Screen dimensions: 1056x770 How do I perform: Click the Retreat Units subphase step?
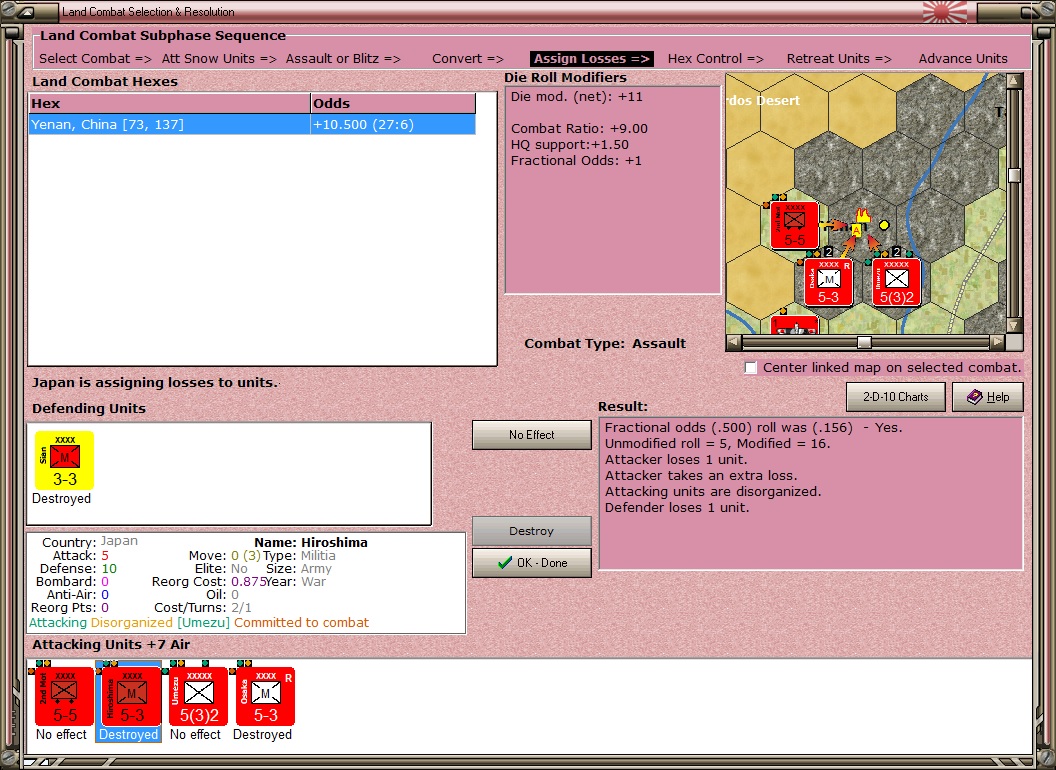[x=838, y=59]
